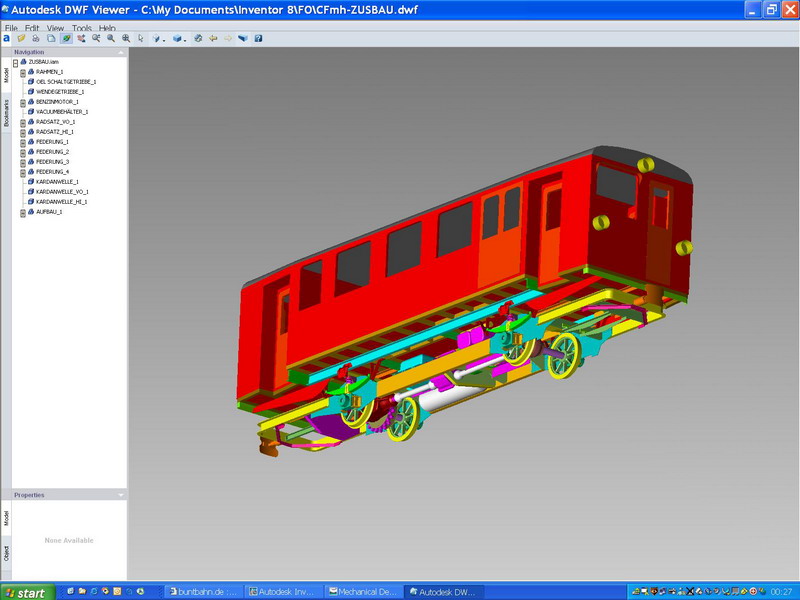
Task: Select the arrow pointer Select tool
Action: pos(140,38)
